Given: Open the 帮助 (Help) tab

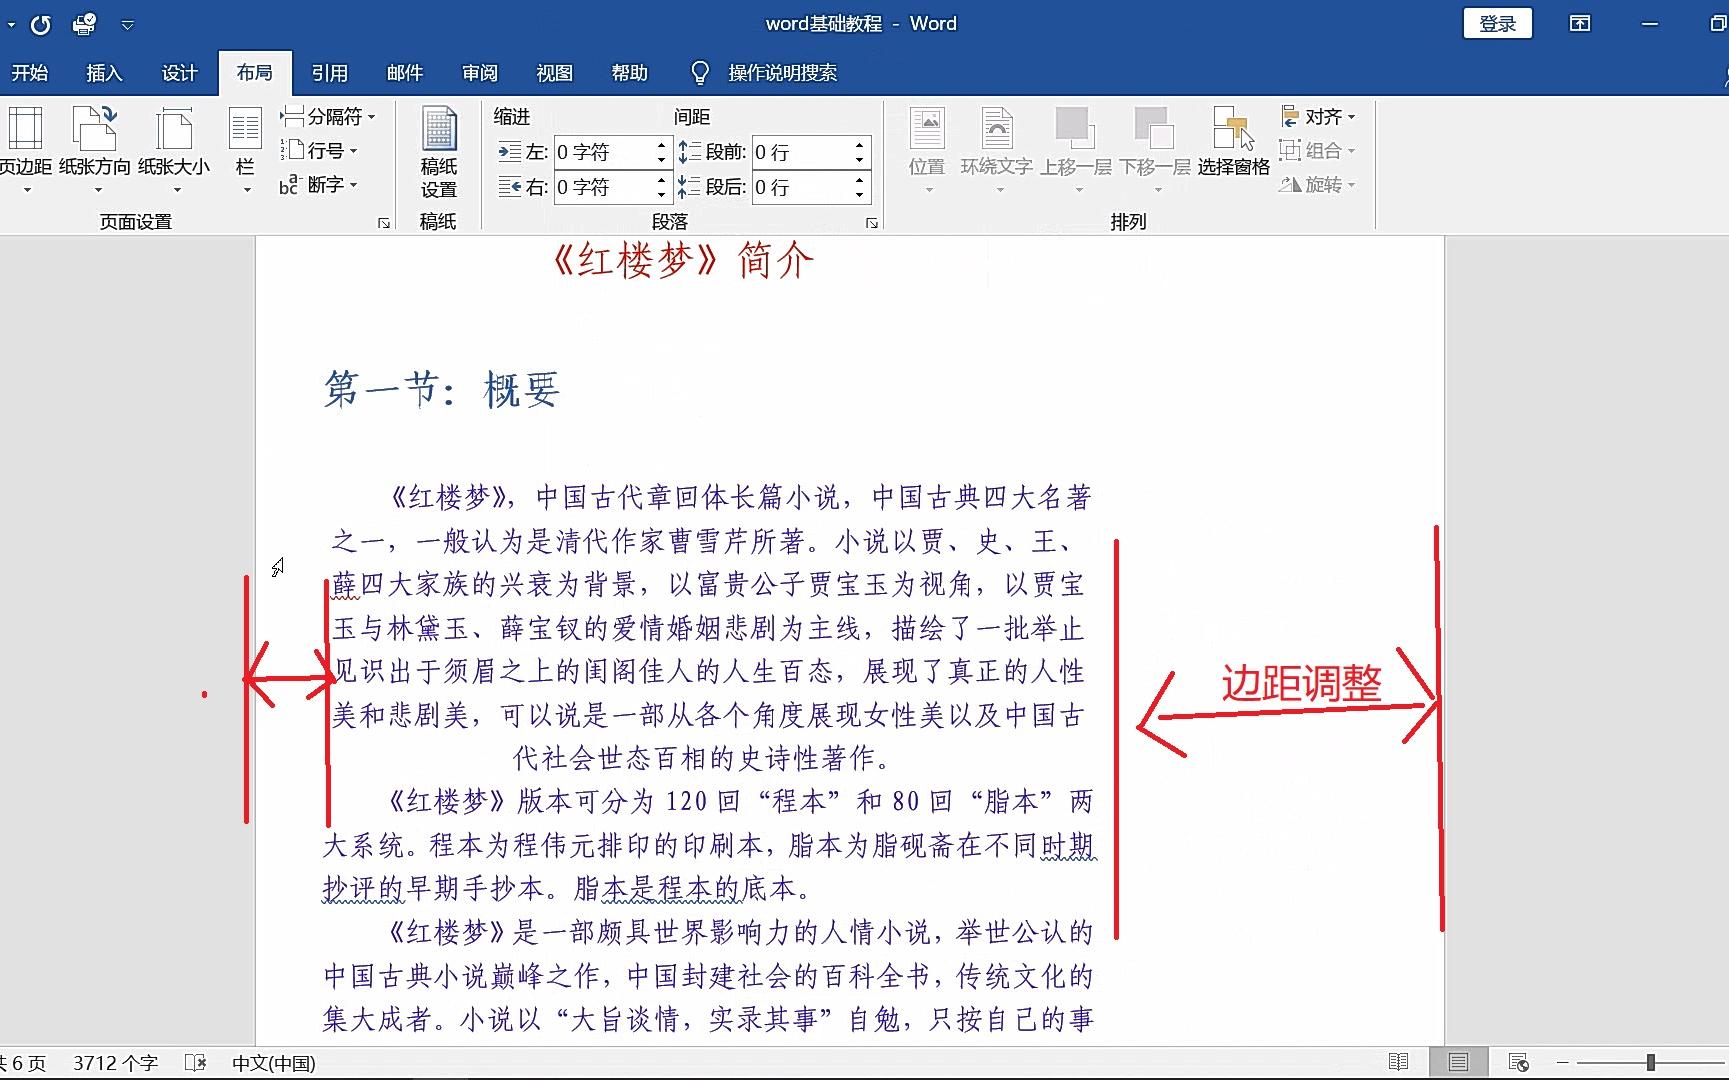Looking at the screenshot, I should [629, 73].
